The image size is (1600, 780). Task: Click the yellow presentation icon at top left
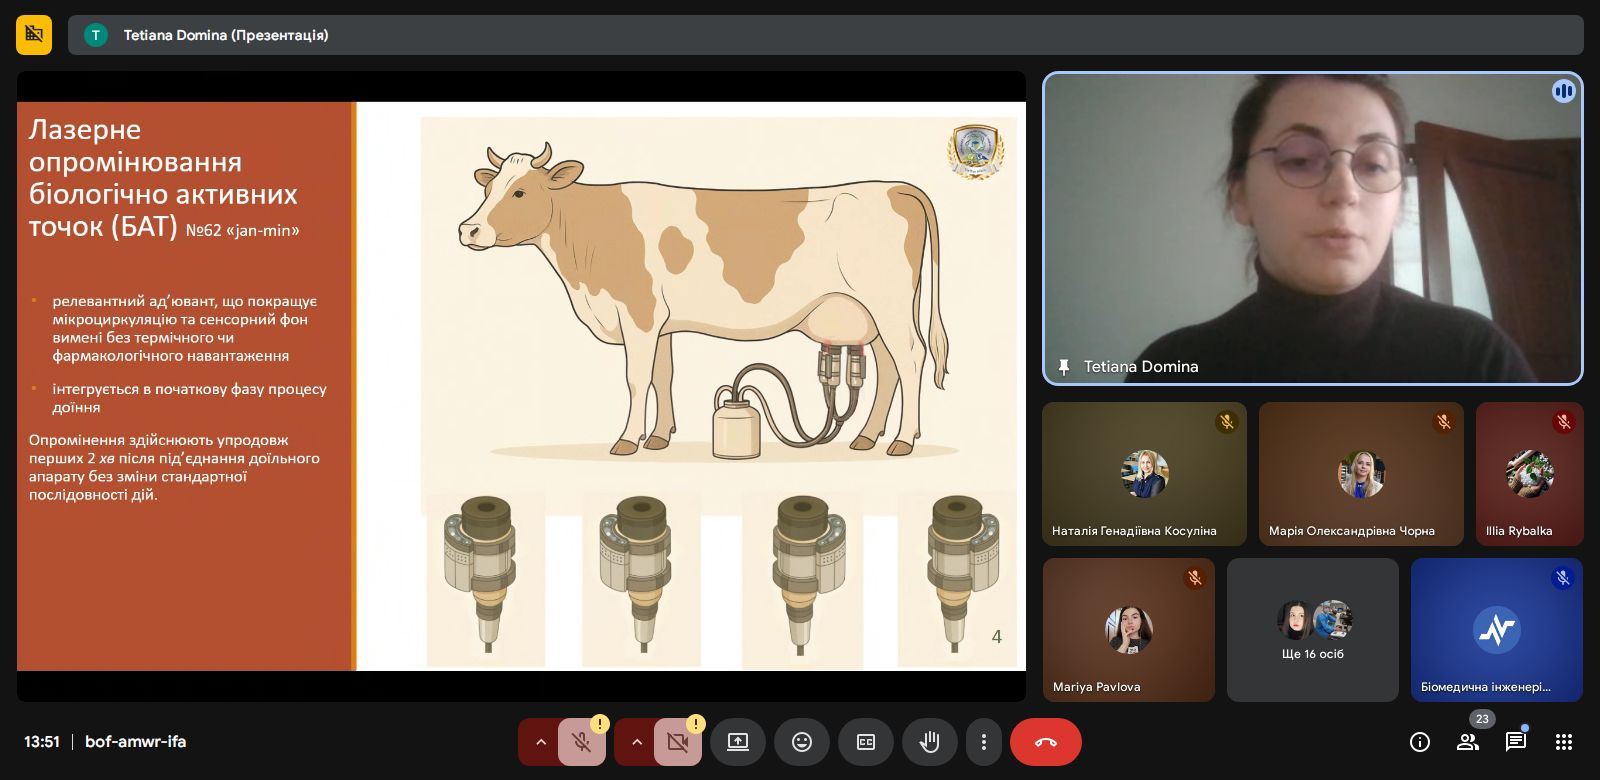[x=34, y=35]
